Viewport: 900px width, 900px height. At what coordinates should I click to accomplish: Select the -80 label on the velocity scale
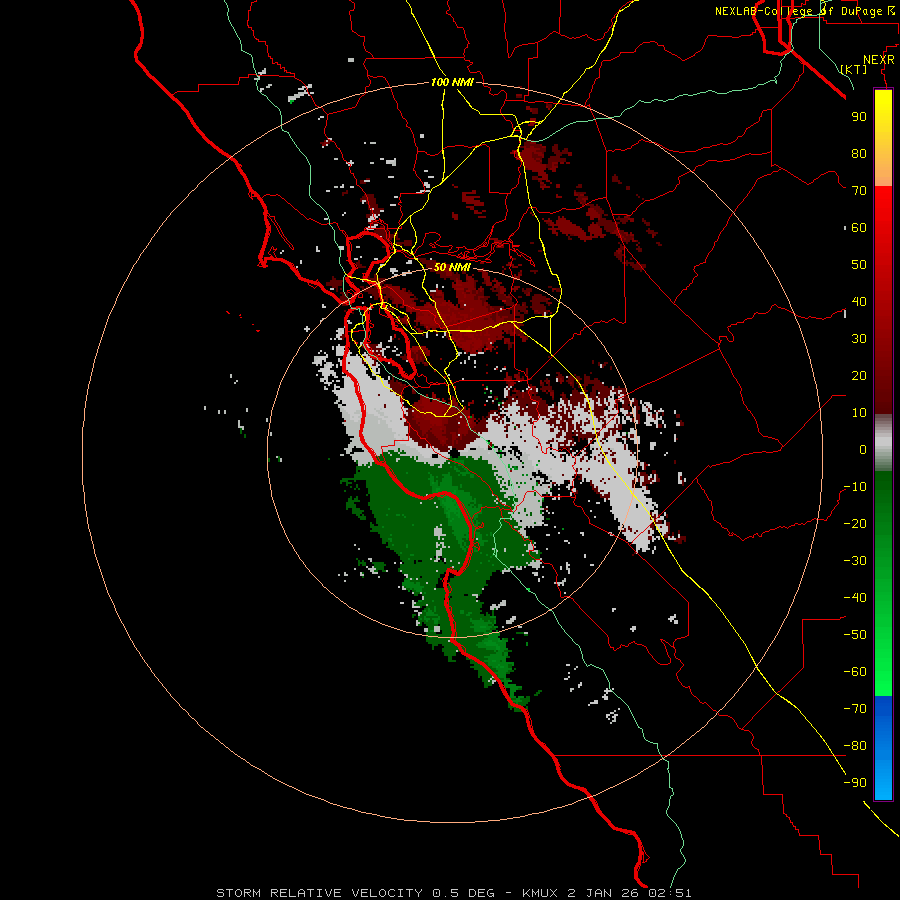pyautogui.click(x=855, y=746)
